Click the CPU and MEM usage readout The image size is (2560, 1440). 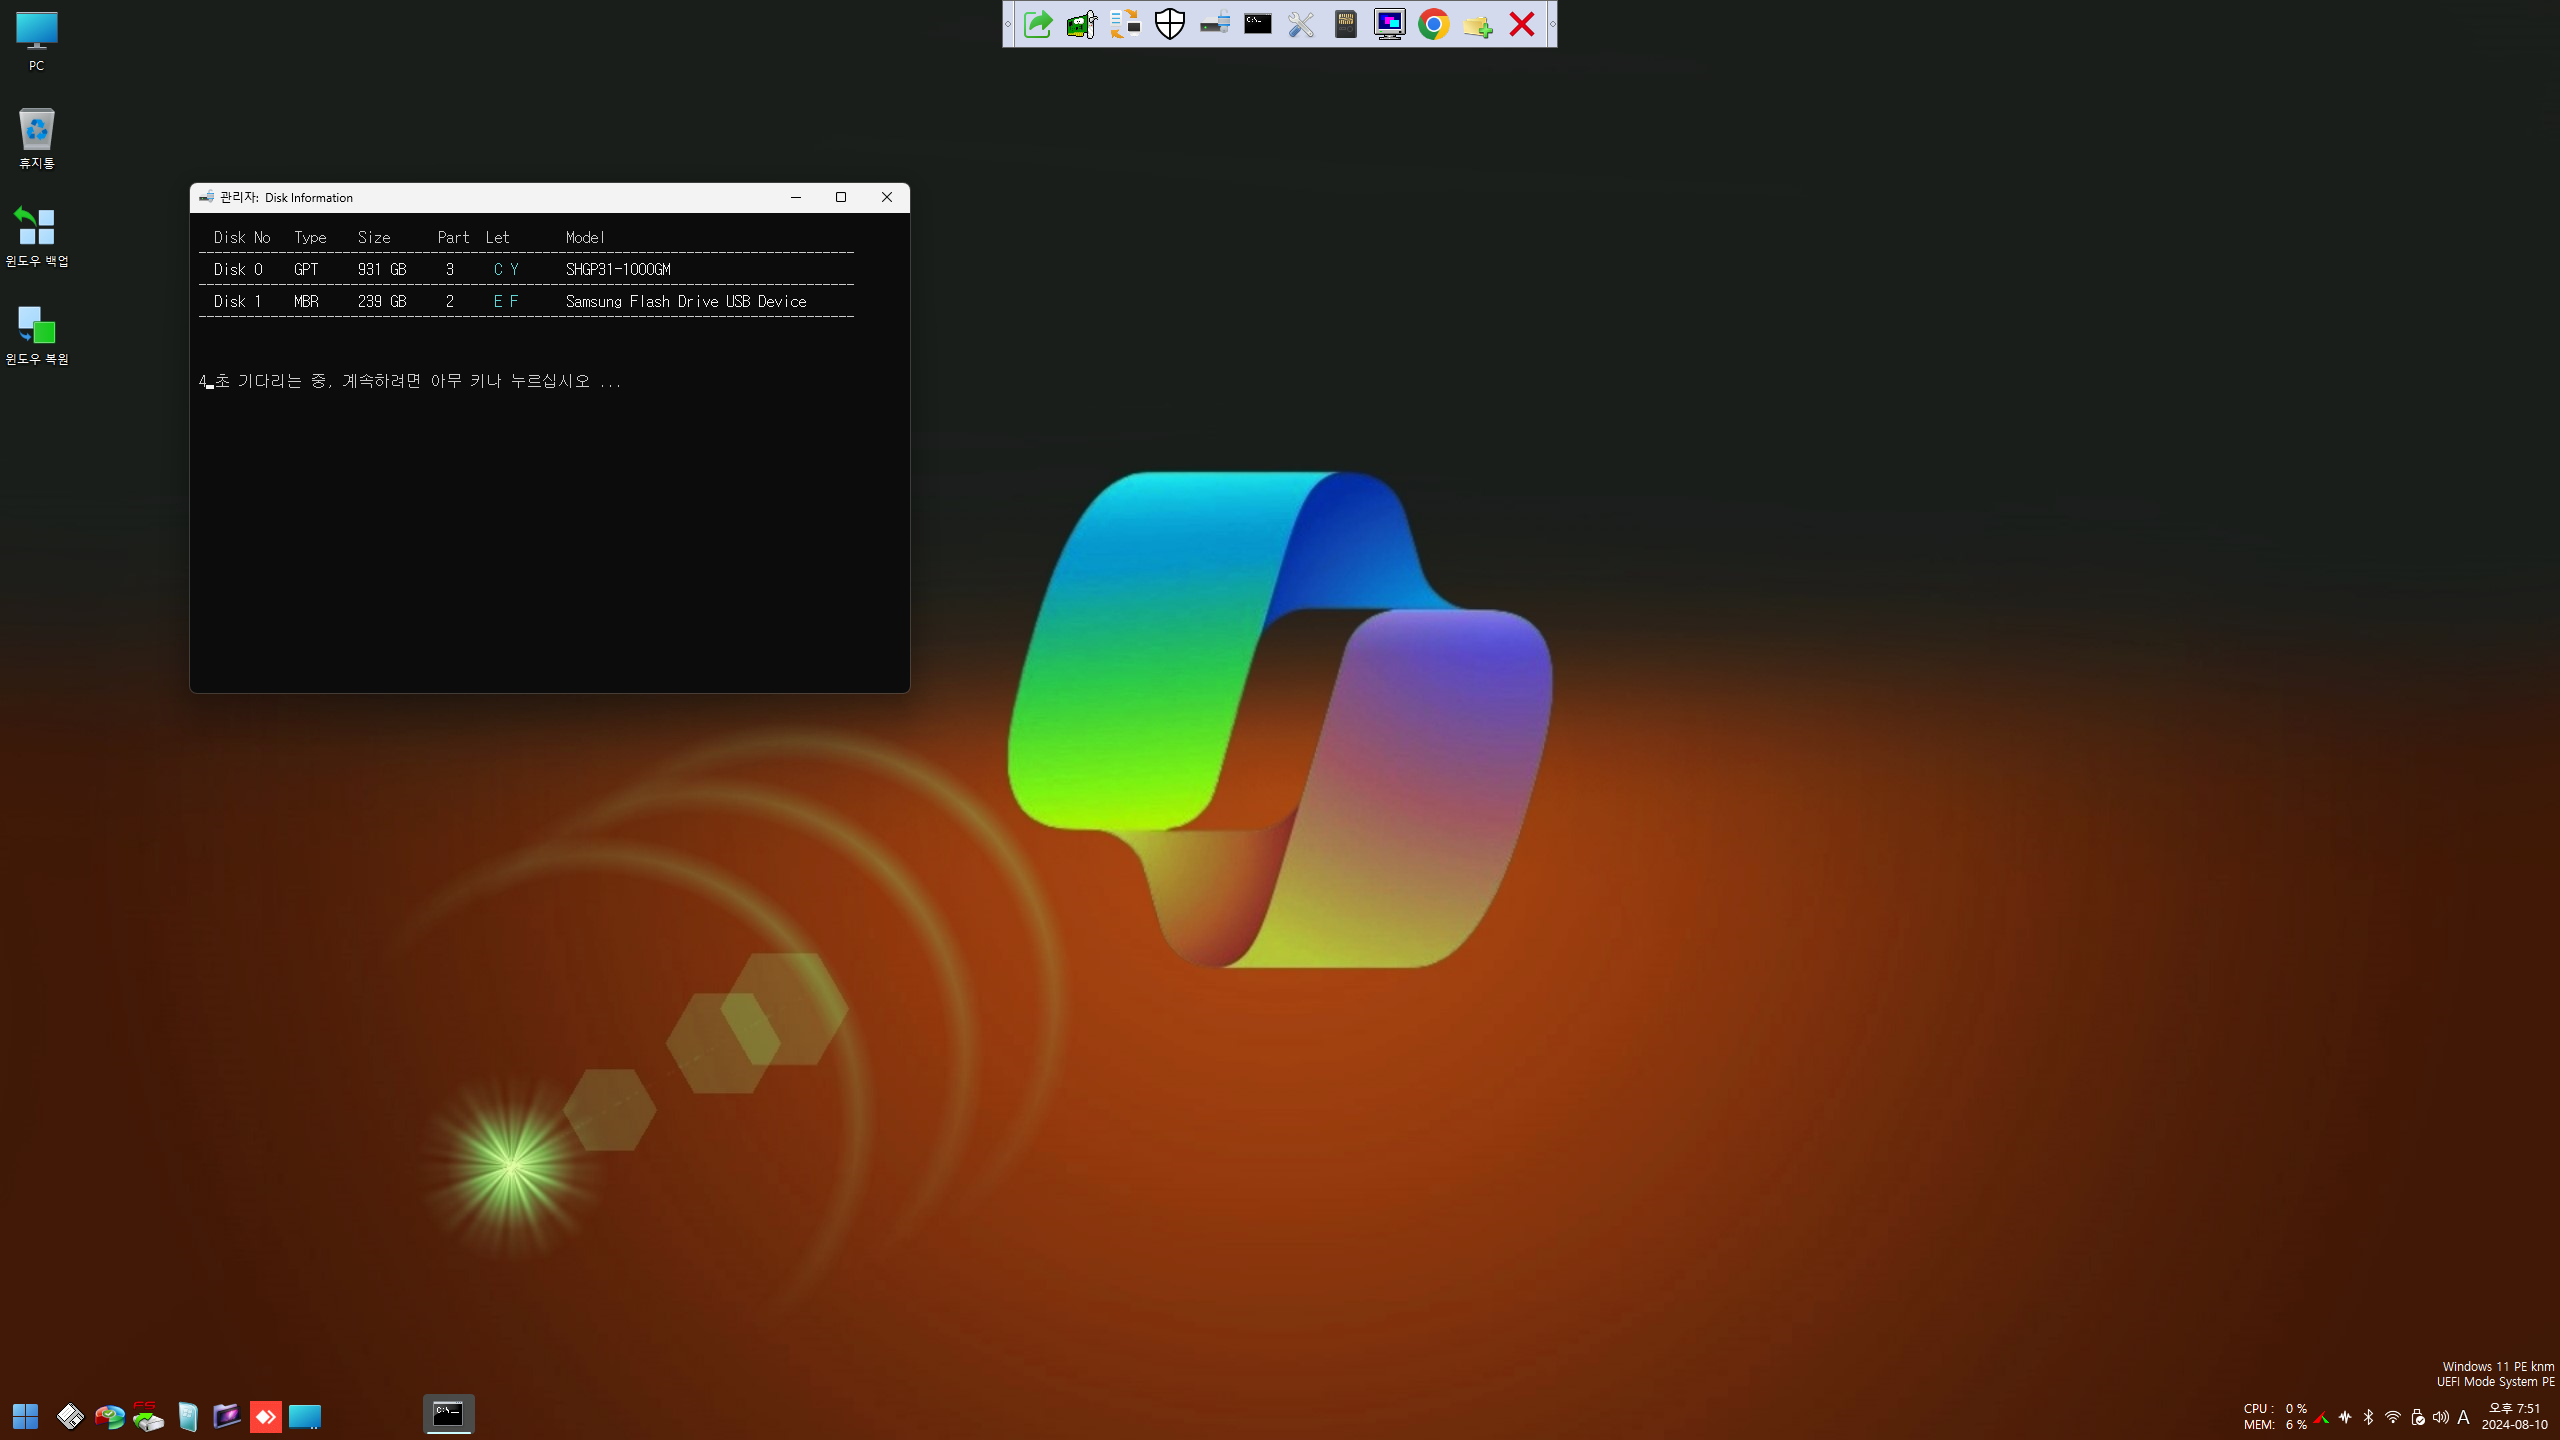(2275, 1416)
